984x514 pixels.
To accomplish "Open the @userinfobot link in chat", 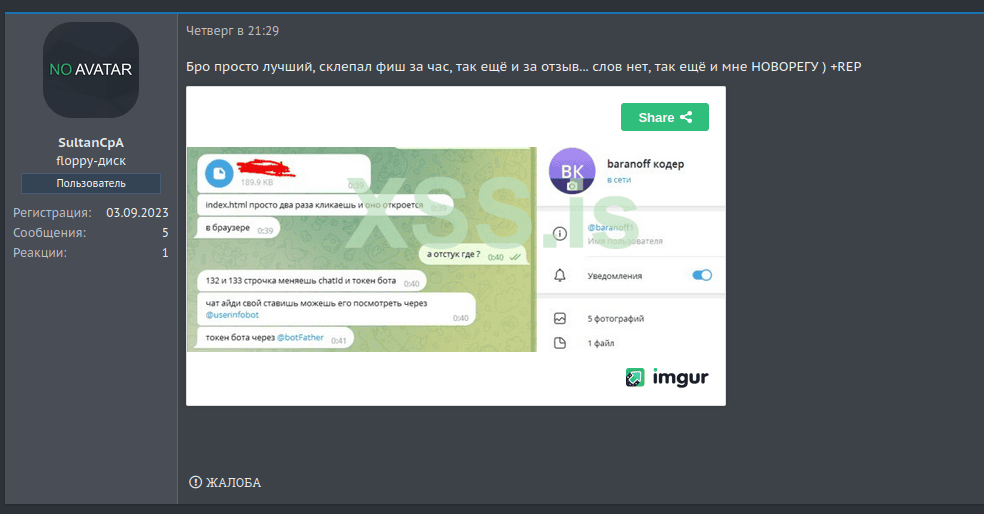I will [232, 315].
